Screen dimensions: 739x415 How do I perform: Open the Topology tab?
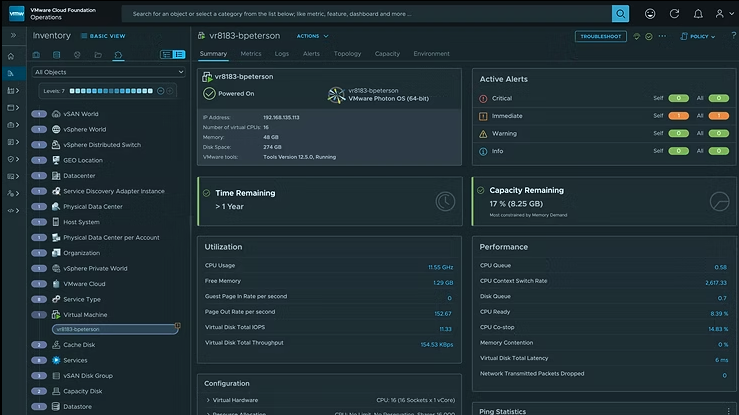(x=347, y=54)
